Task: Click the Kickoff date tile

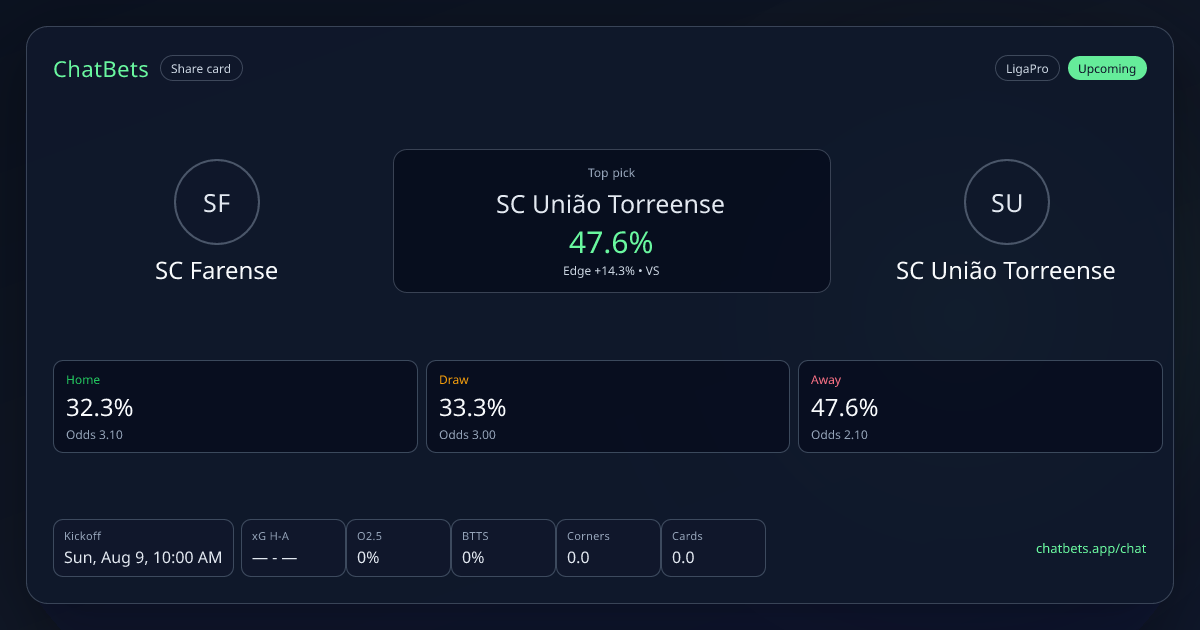Action: [x=143, y=548]
